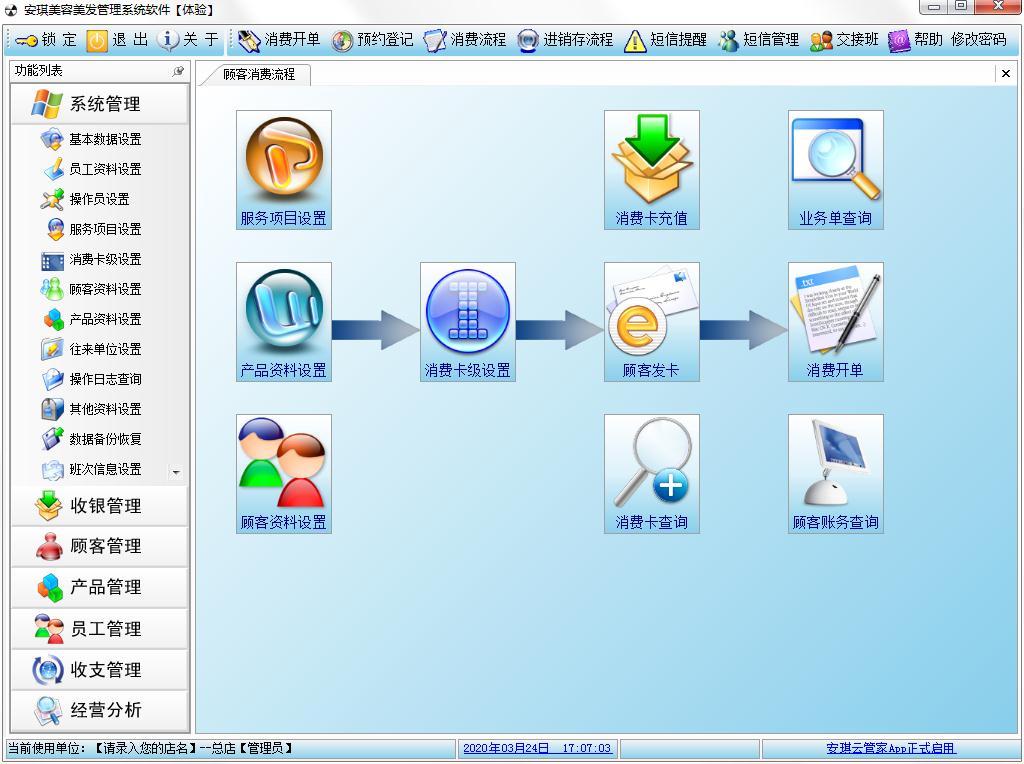
Task: Select 往来单位设置 in the sidebar
Action: point(91,349)
